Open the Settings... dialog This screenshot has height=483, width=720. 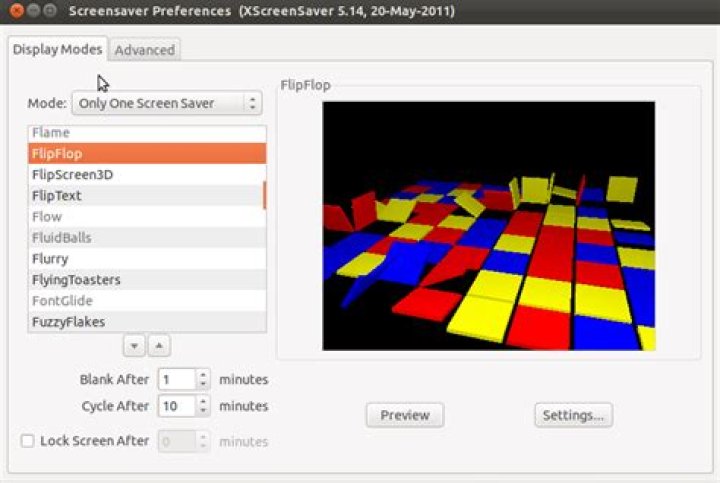coord(574,415)
